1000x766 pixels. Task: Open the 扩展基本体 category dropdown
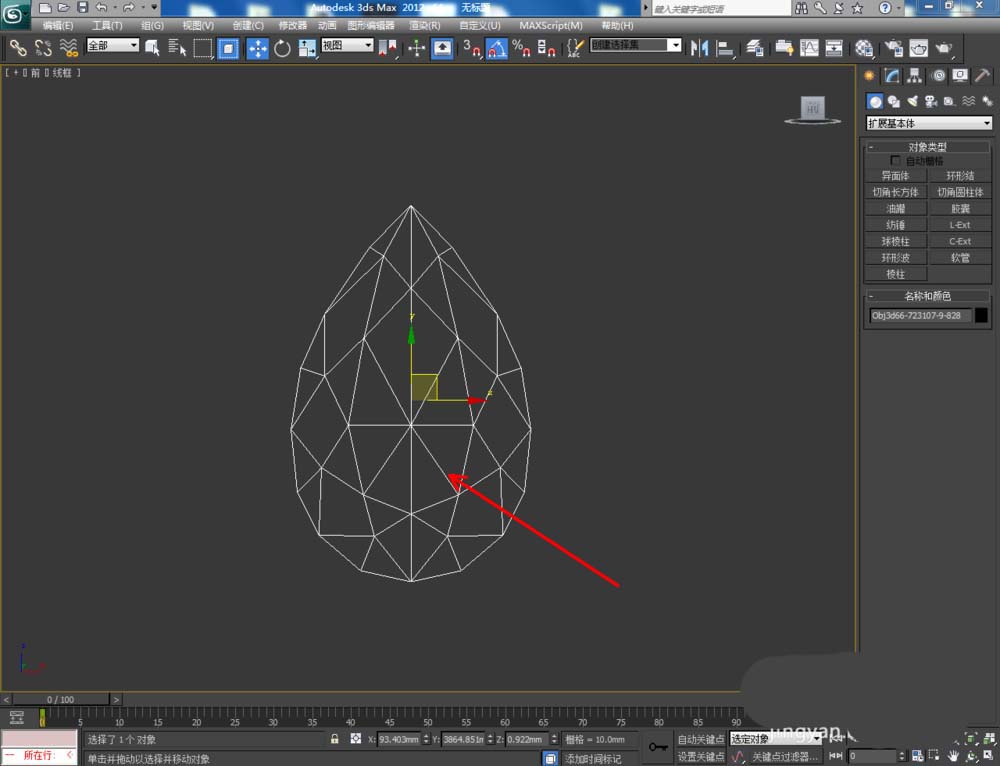tap(929, 123)
